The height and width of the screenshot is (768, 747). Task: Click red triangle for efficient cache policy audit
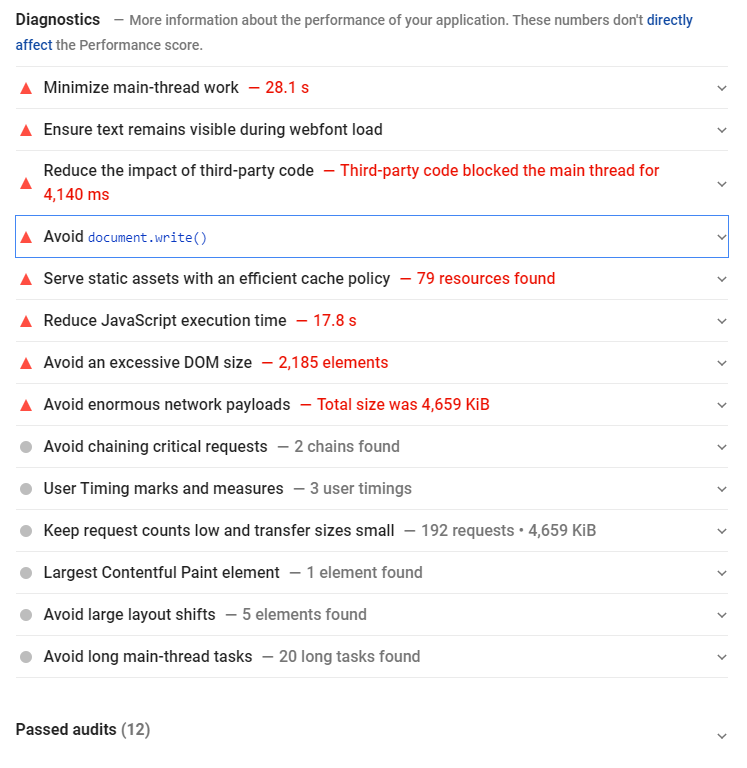click(26, 279)
